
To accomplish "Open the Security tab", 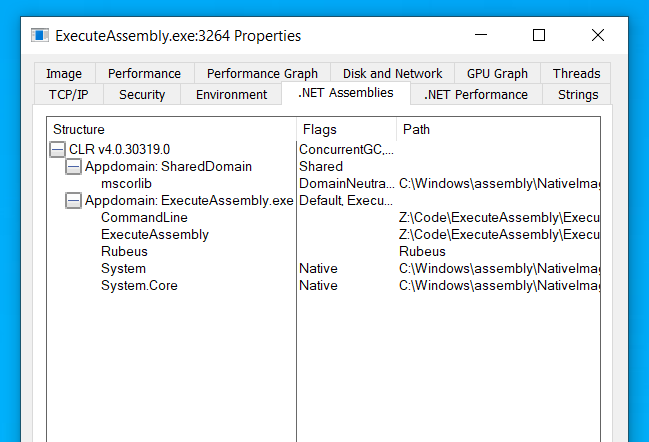I will pos(142,95).
